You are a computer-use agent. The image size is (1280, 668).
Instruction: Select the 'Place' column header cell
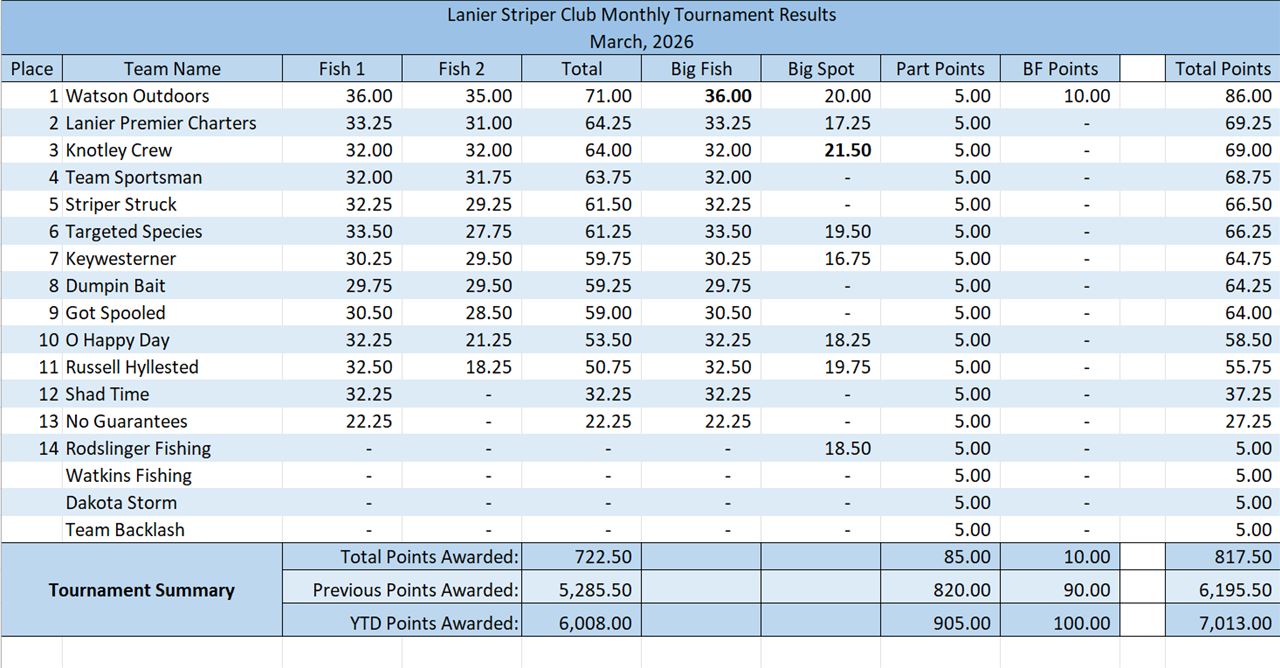tap(31, 69)
